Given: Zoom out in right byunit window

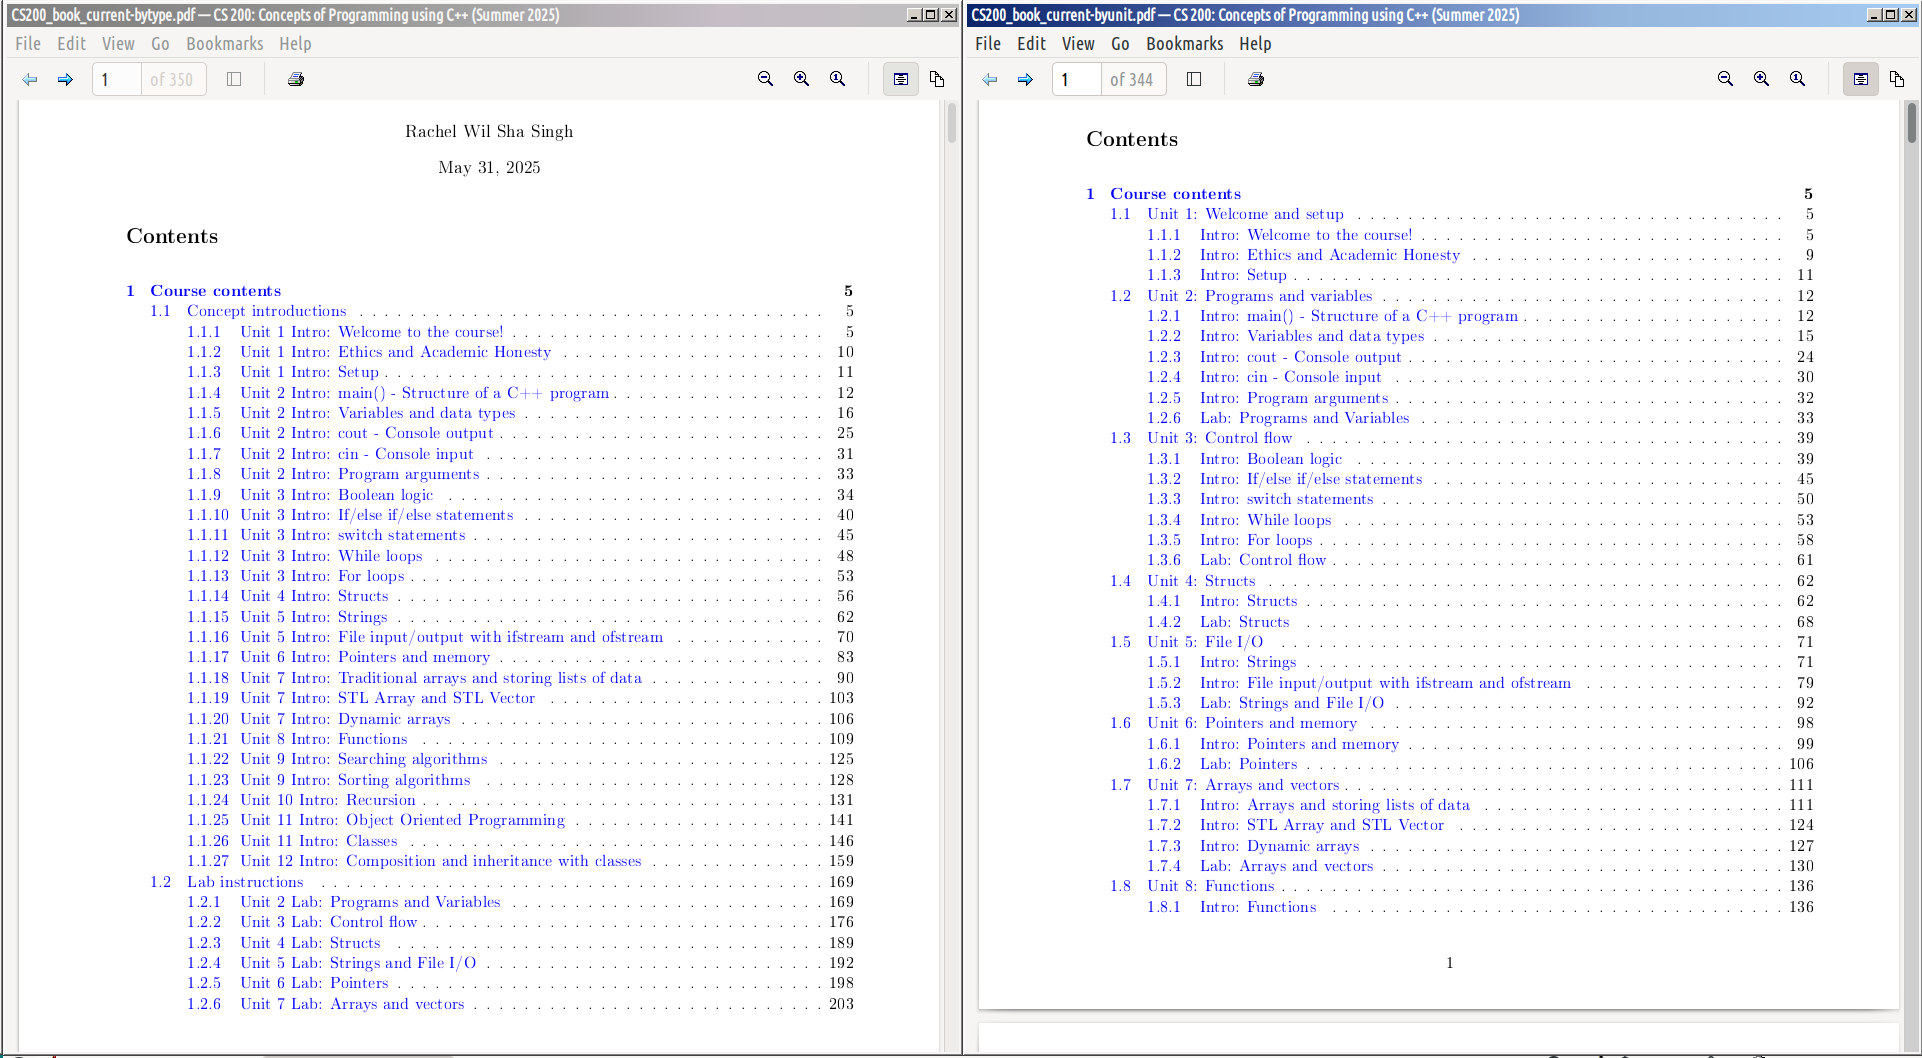Looking at the screenshot, I should pos(1726,79).
